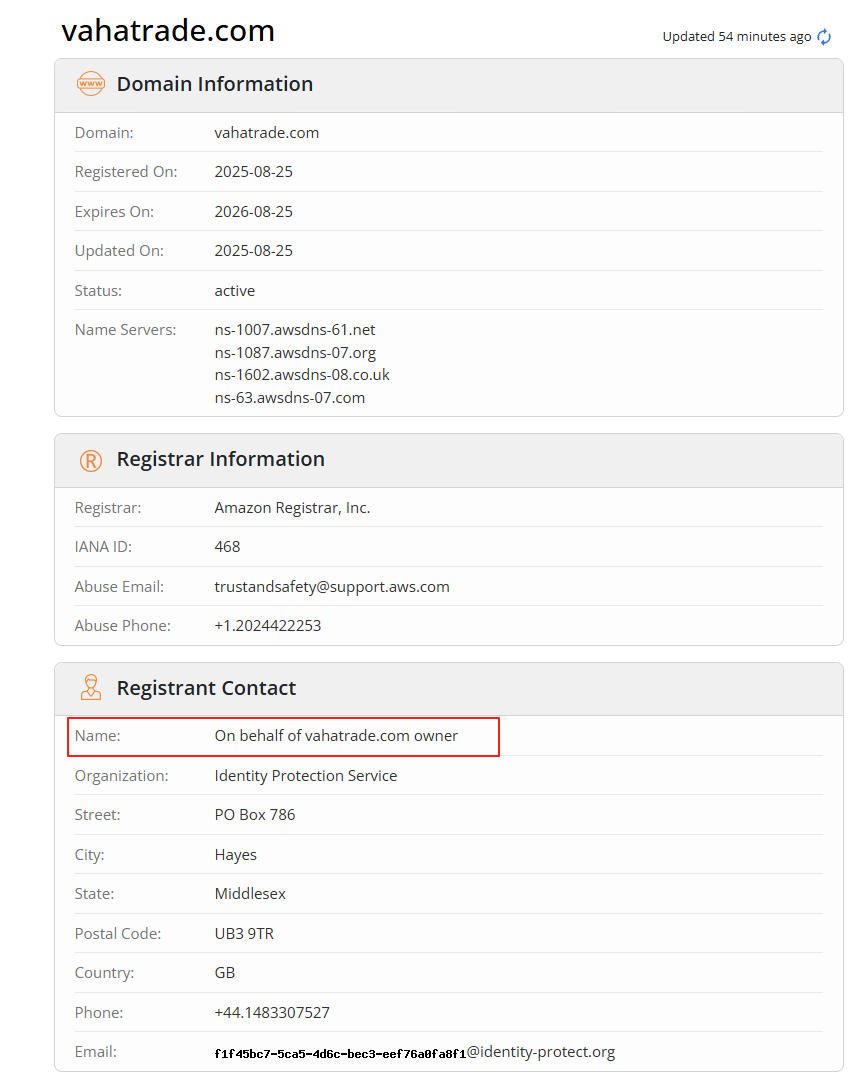The height and width of the screenshot is (1086, 856).
Task: Click the highlighted registrant Name row
Action: coord(283,736)
